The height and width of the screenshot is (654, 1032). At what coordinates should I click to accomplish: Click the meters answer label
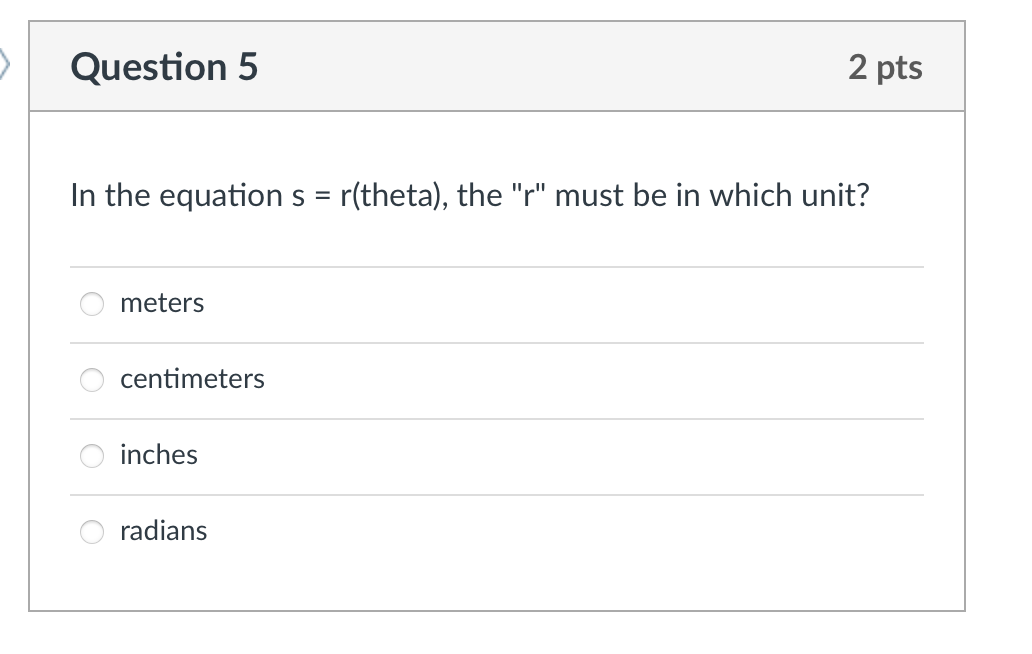(162, 304)
